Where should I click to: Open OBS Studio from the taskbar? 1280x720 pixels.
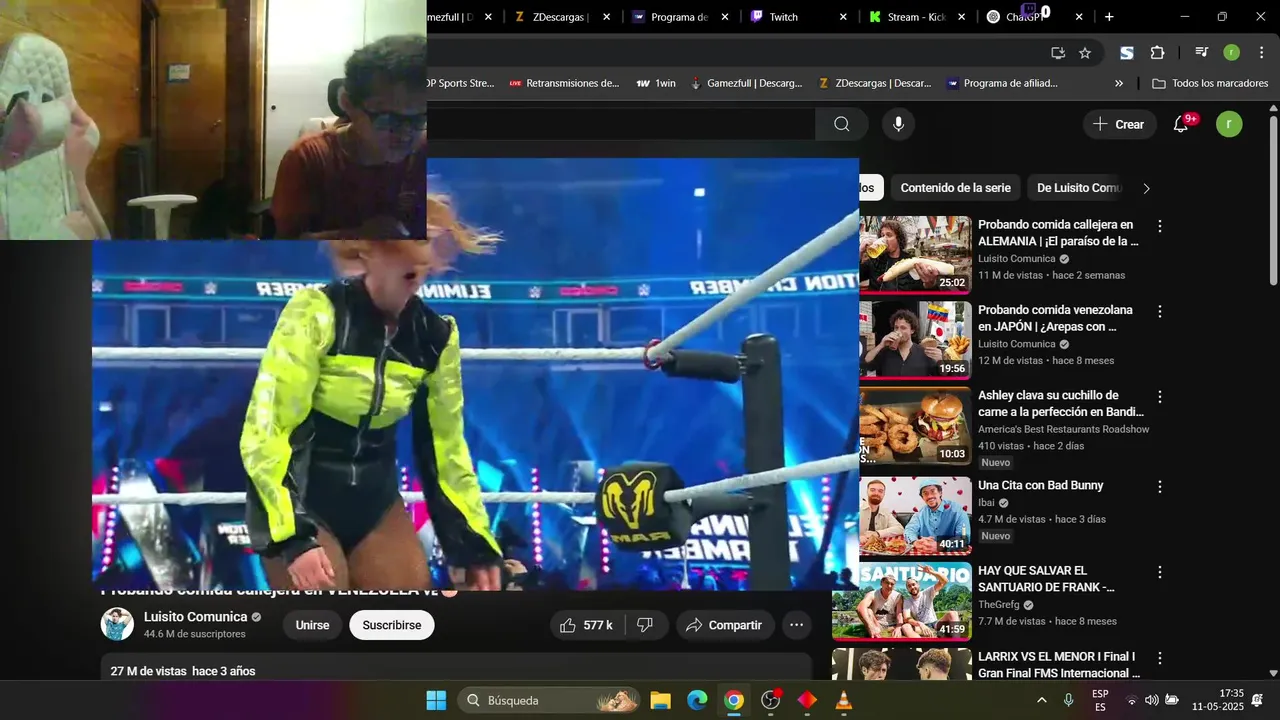(x=771, y=700)
